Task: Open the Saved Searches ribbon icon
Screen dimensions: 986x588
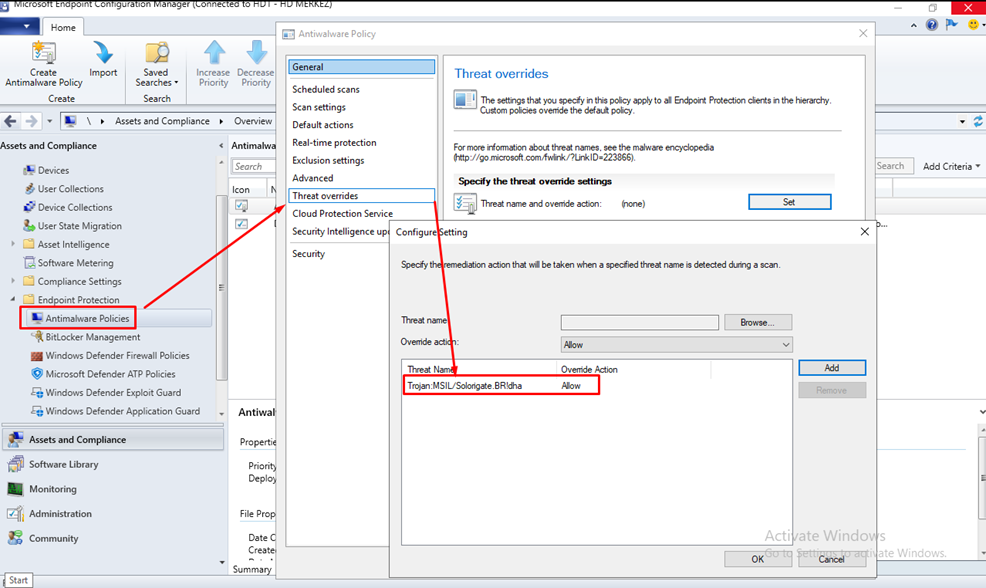Action: 157,53
